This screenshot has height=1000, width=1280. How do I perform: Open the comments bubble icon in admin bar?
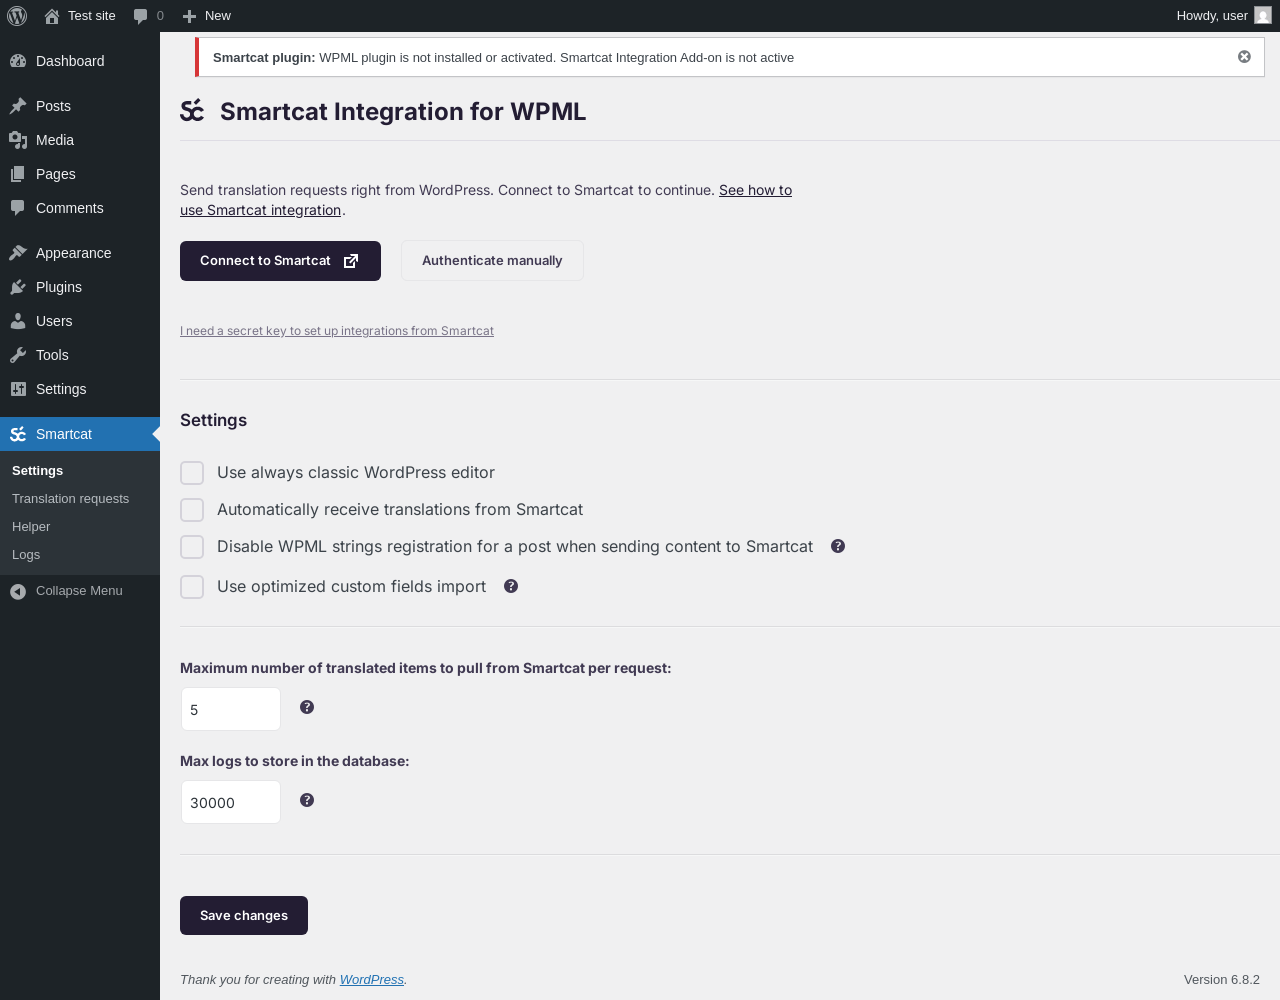pyautogui.click(x=141, y=16)
